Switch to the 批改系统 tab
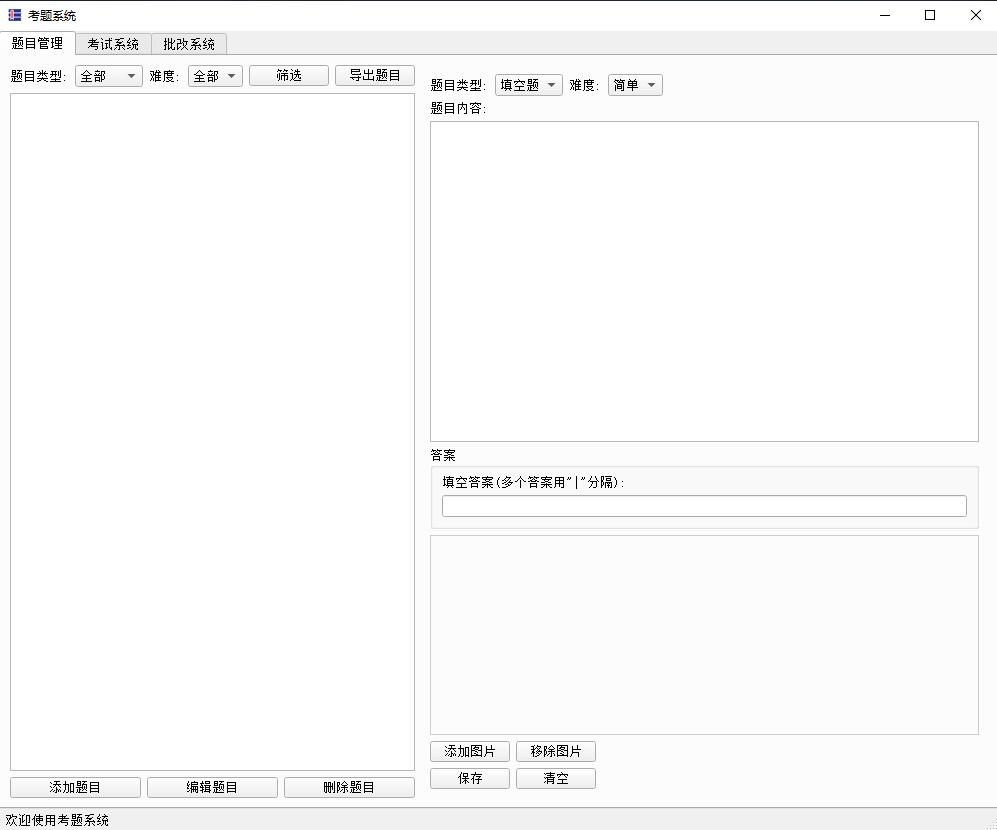 click(x=189, y=44)
